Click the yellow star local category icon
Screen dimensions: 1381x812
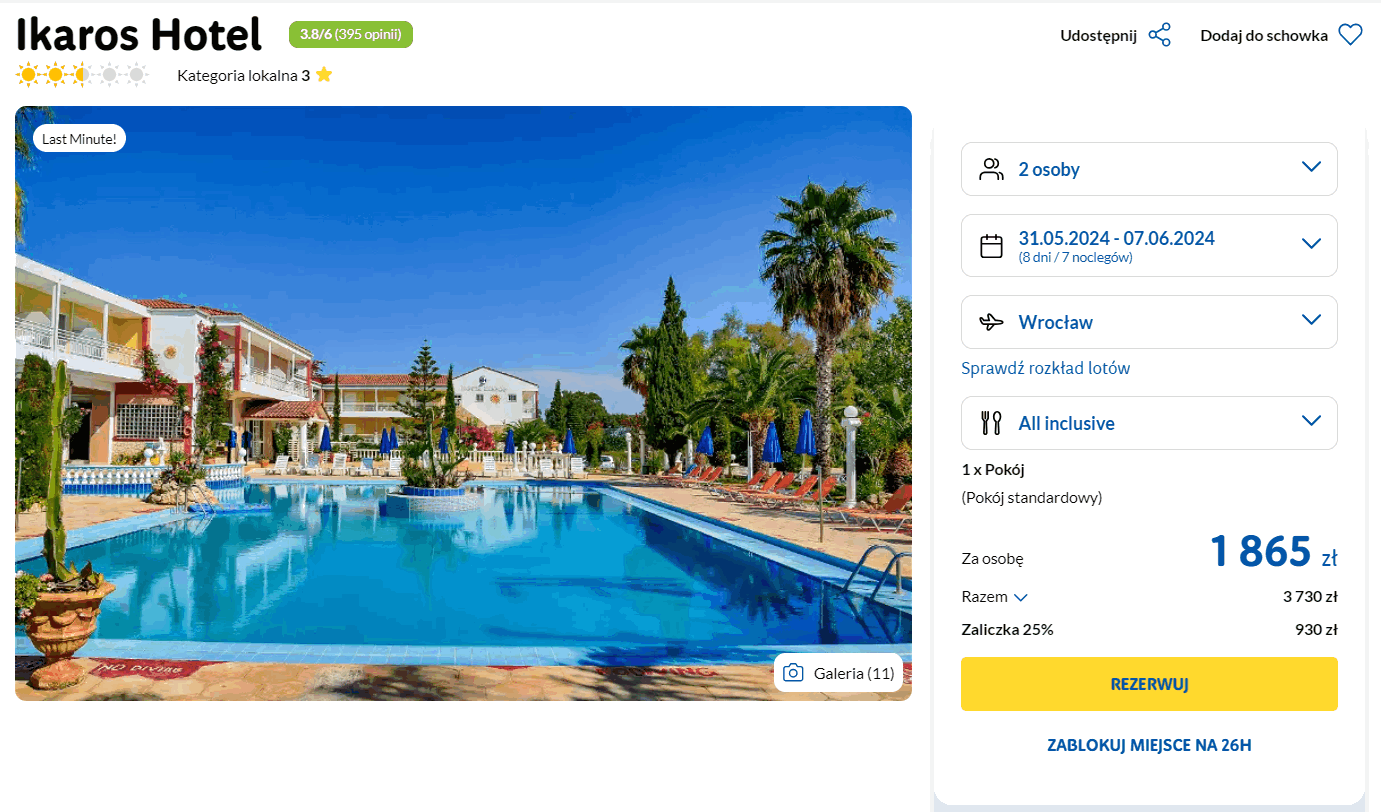(323, 75)
